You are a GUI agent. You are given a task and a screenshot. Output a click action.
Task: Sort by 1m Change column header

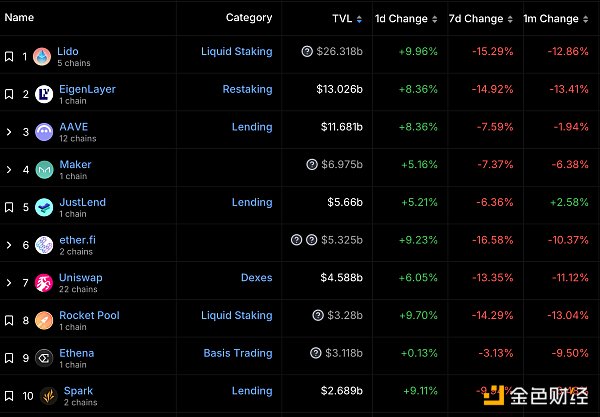pyautogui.click(x=555, y=18)
